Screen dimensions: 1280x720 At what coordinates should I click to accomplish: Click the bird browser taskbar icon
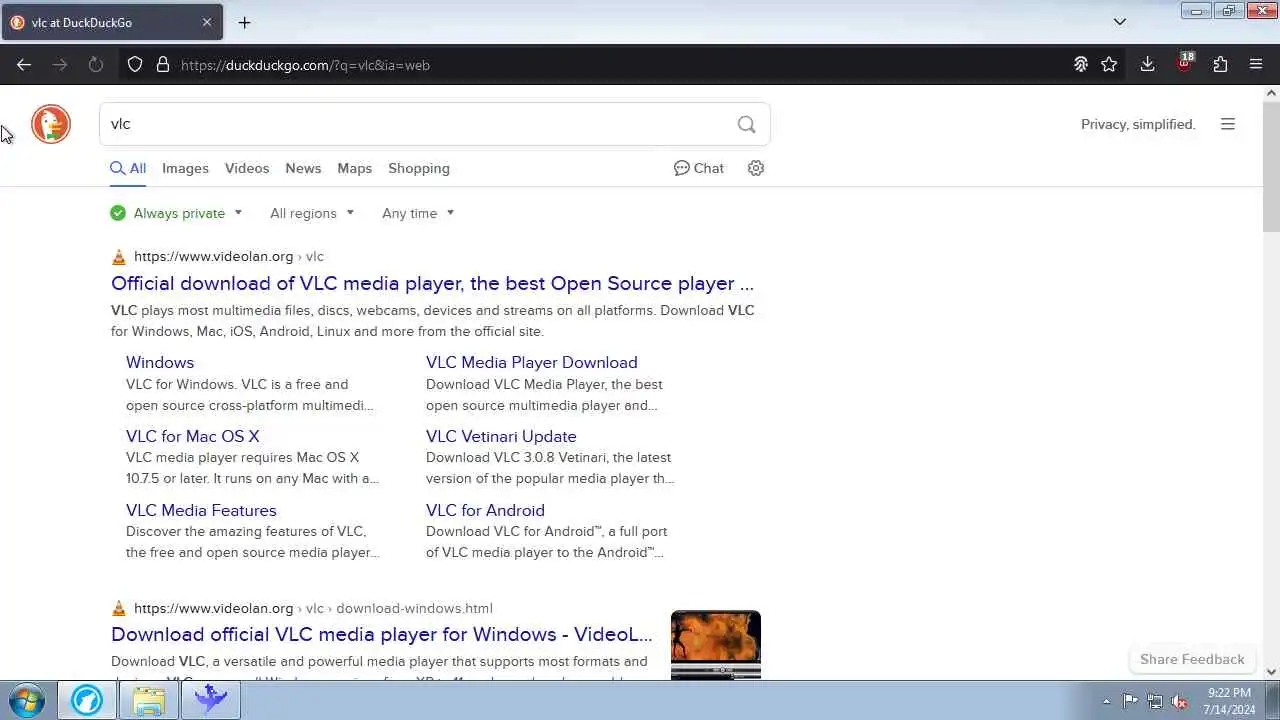pos(211,700)
